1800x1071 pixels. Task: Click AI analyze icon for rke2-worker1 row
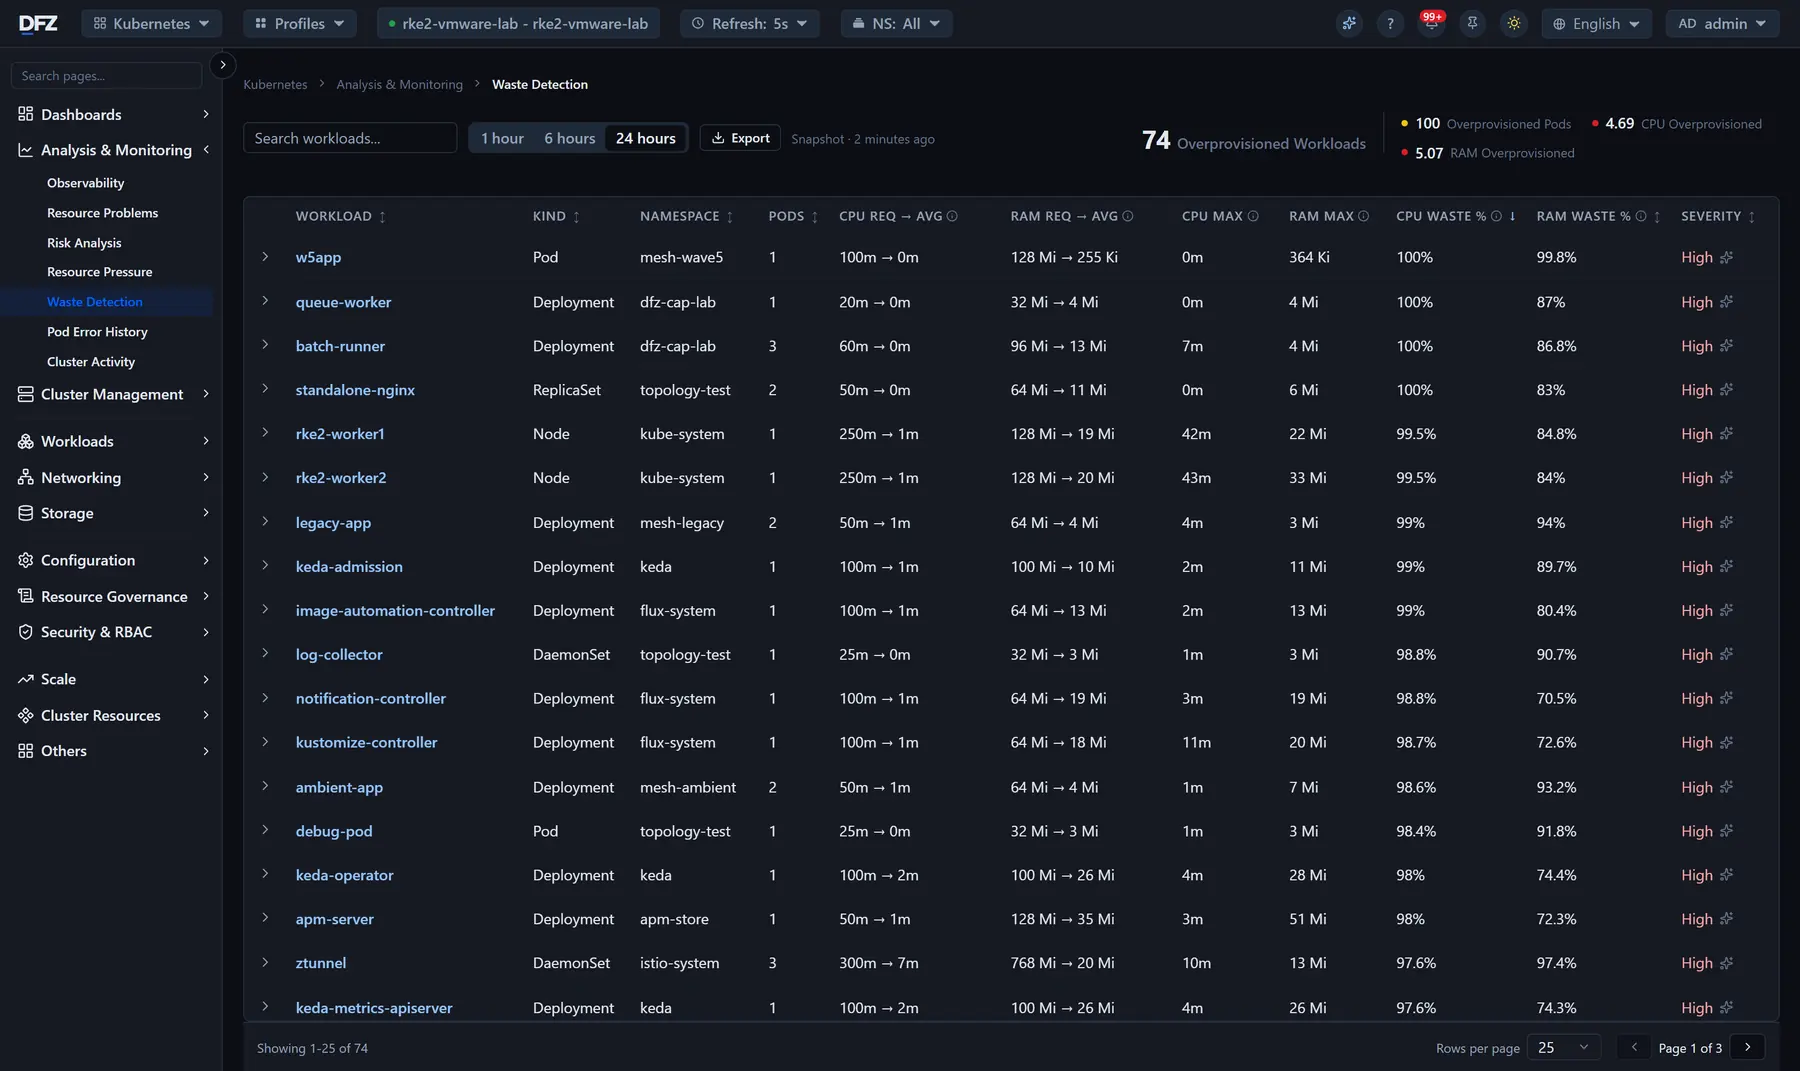1726,434
